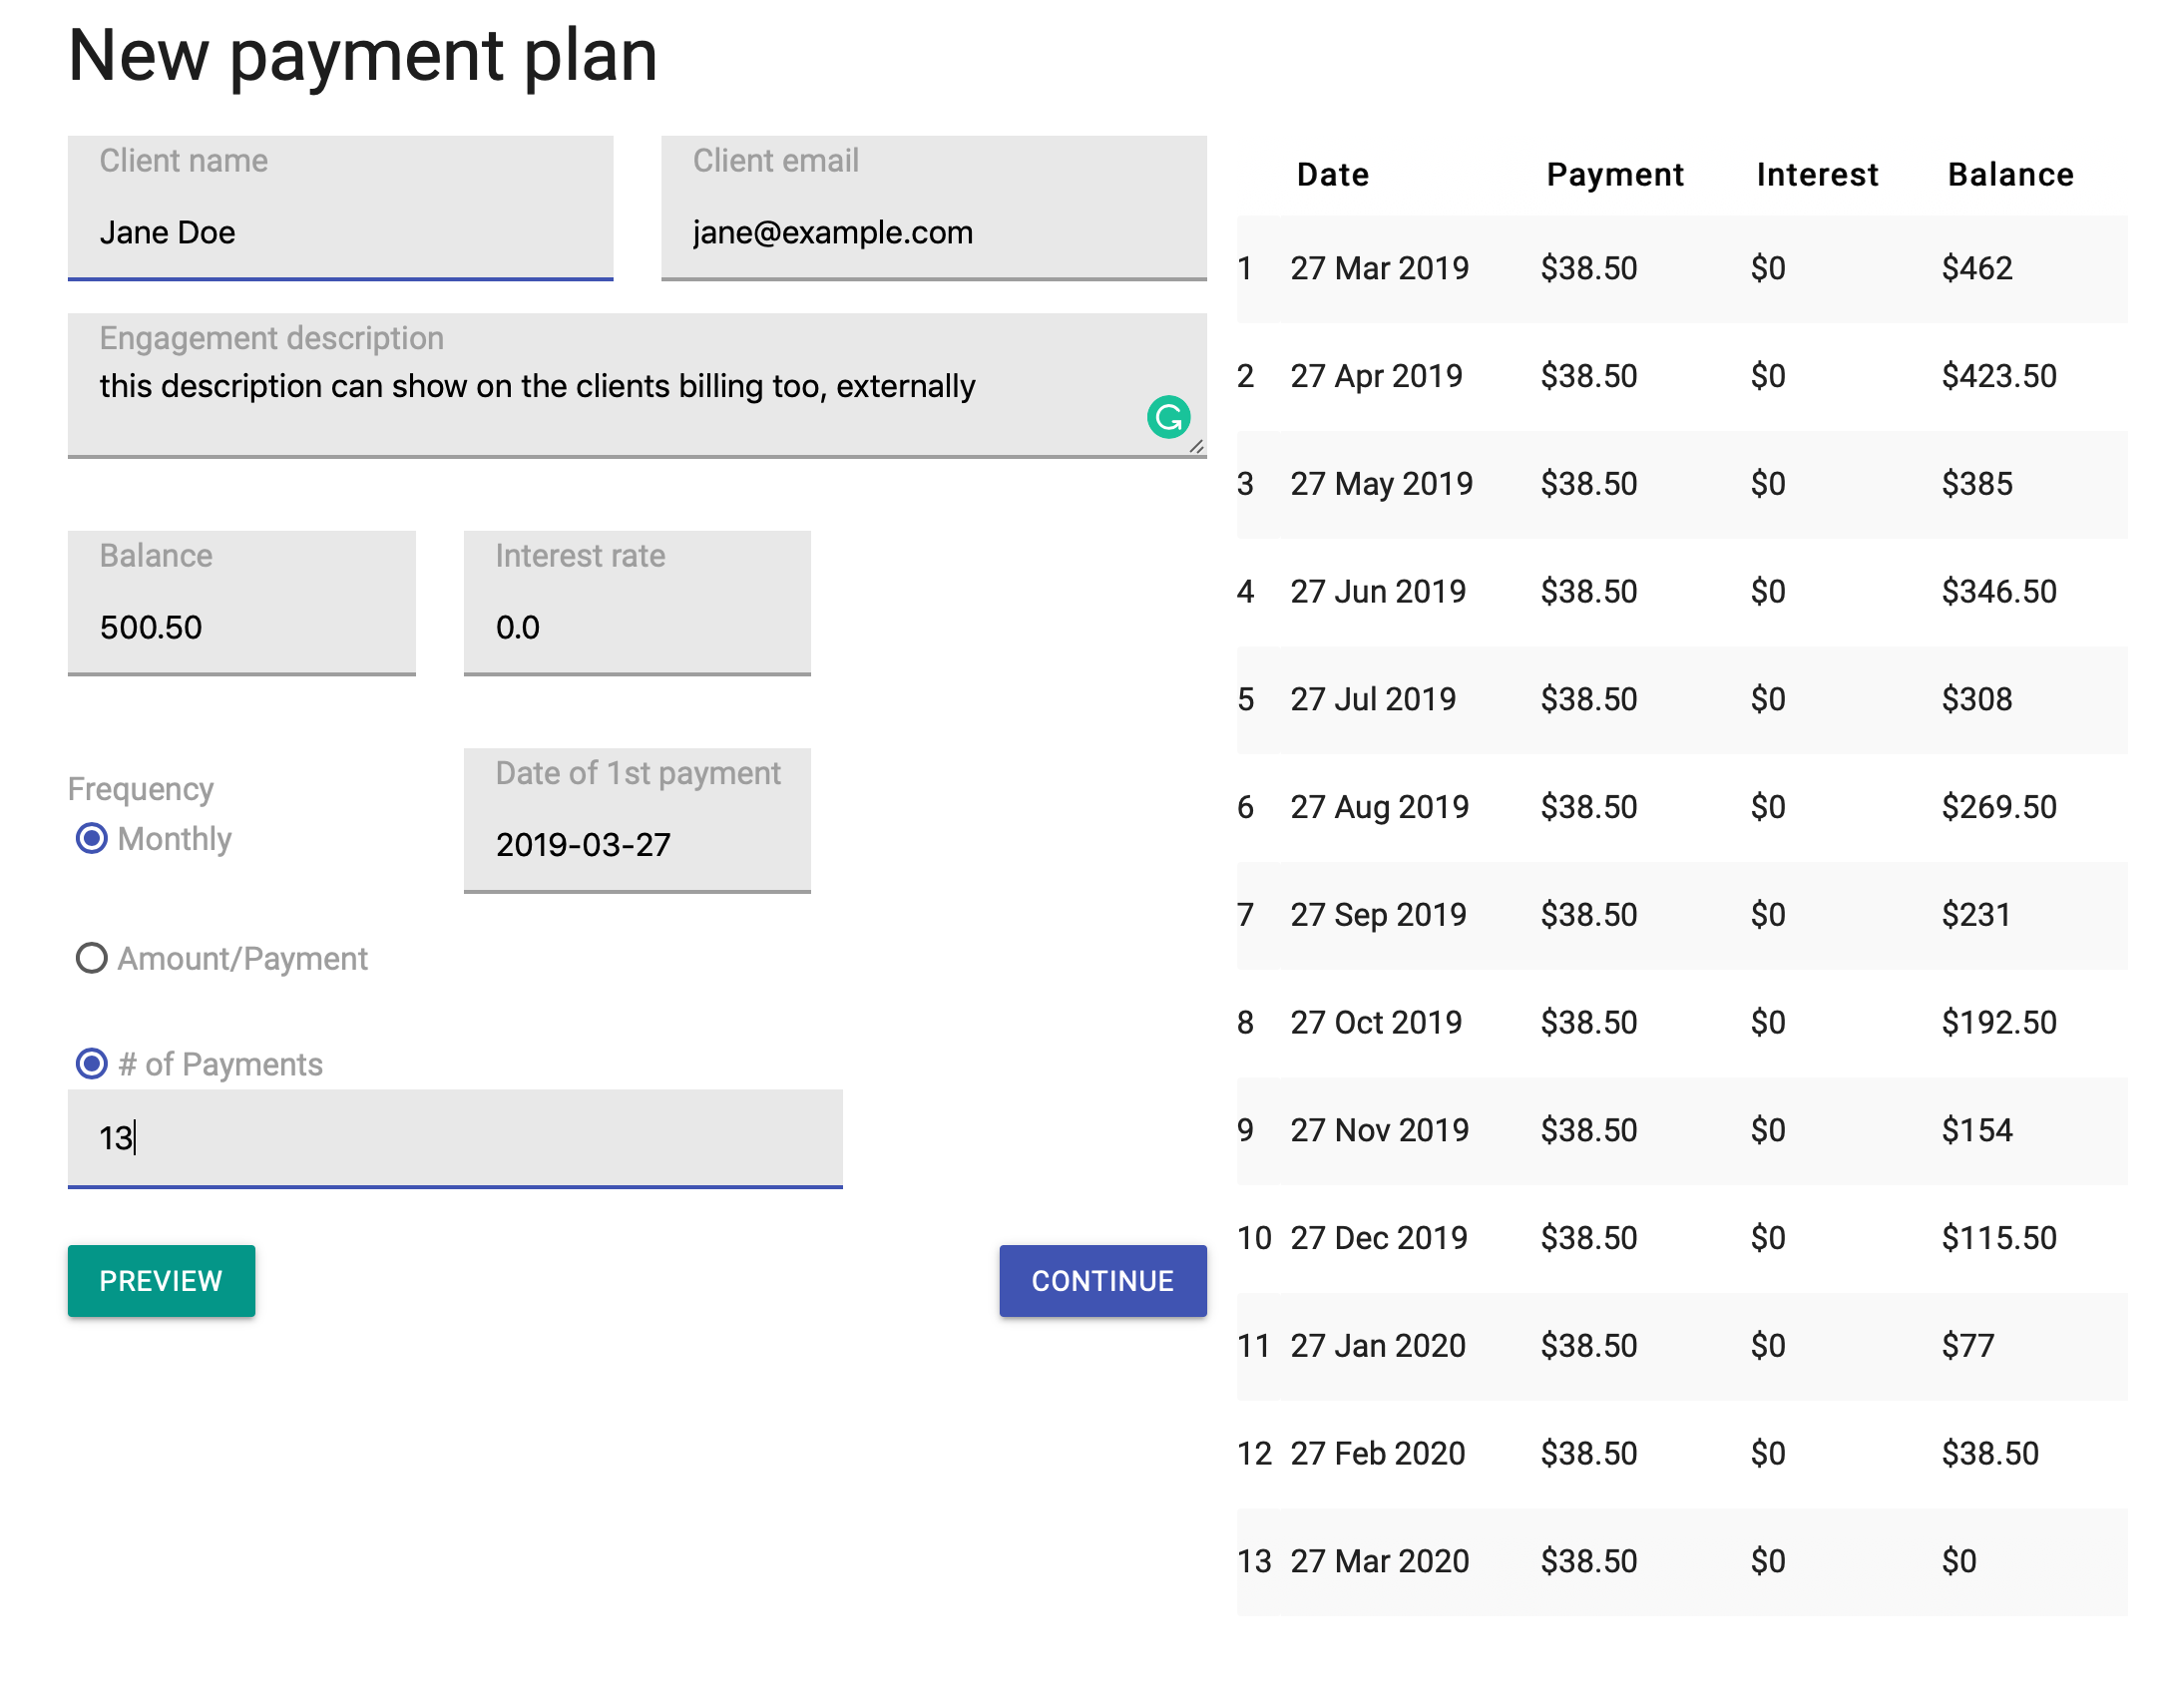
Task: Click the Payment column header
Action: [1614, 175]
